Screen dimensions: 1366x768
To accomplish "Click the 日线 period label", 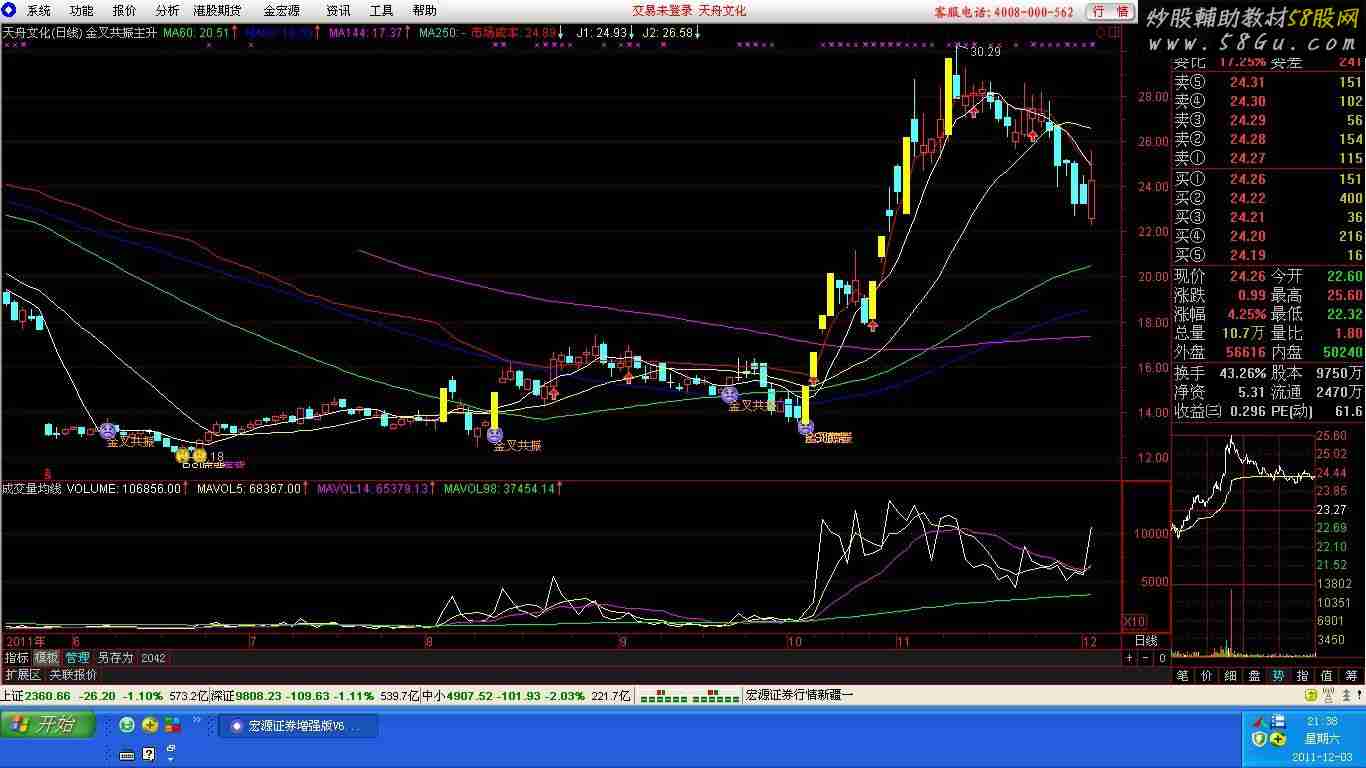I will (1146, 641).
